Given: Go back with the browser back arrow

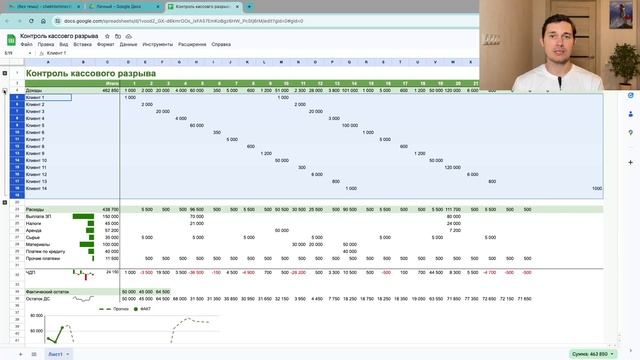Looking at the screenshot, I should 7,21.
